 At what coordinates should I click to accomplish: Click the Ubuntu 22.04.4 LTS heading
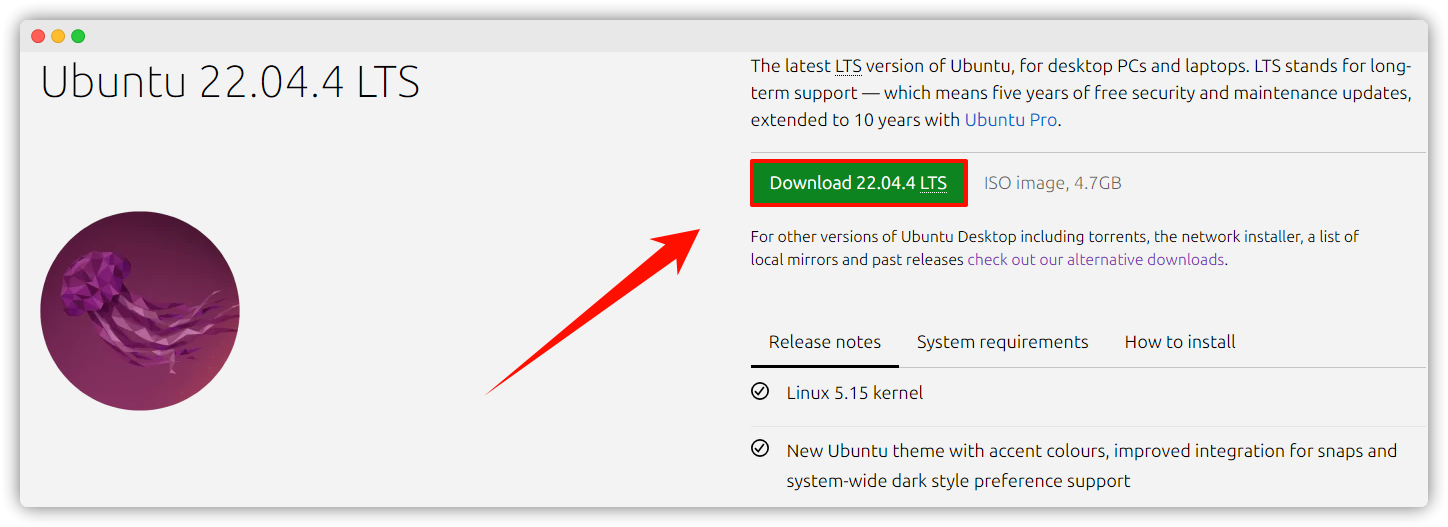(230, 82)
